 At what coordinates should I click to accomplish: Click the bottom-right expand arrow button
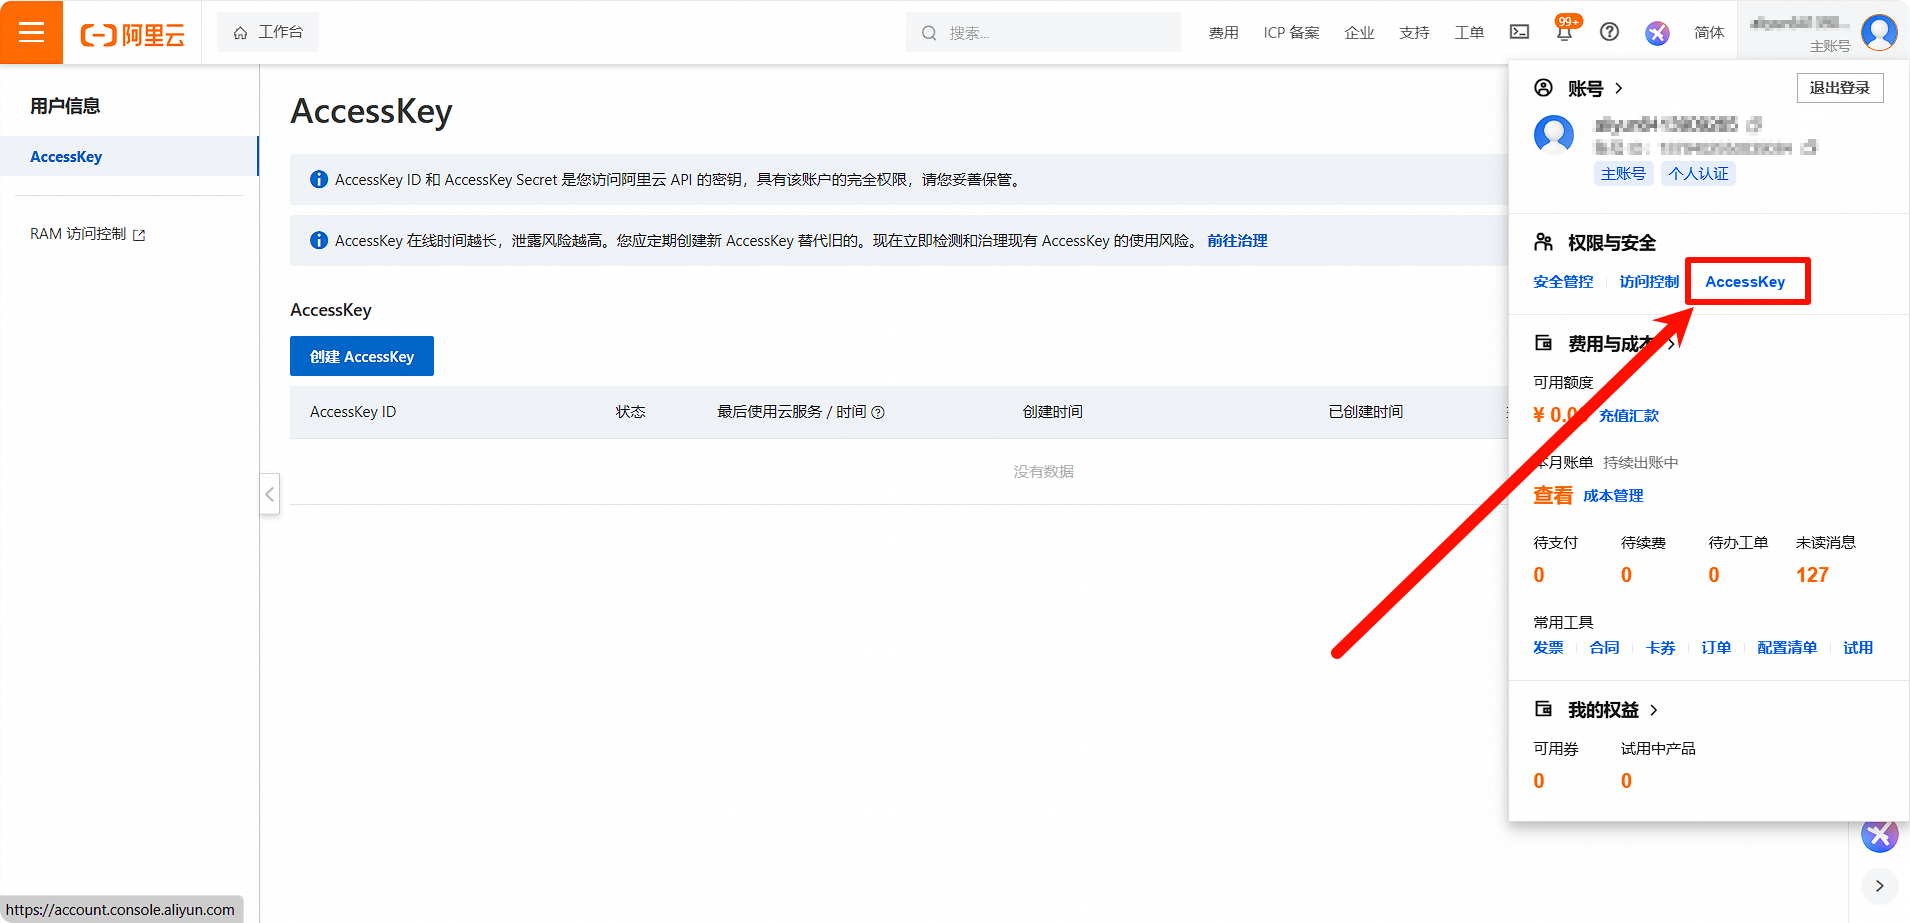point(1880,886)
